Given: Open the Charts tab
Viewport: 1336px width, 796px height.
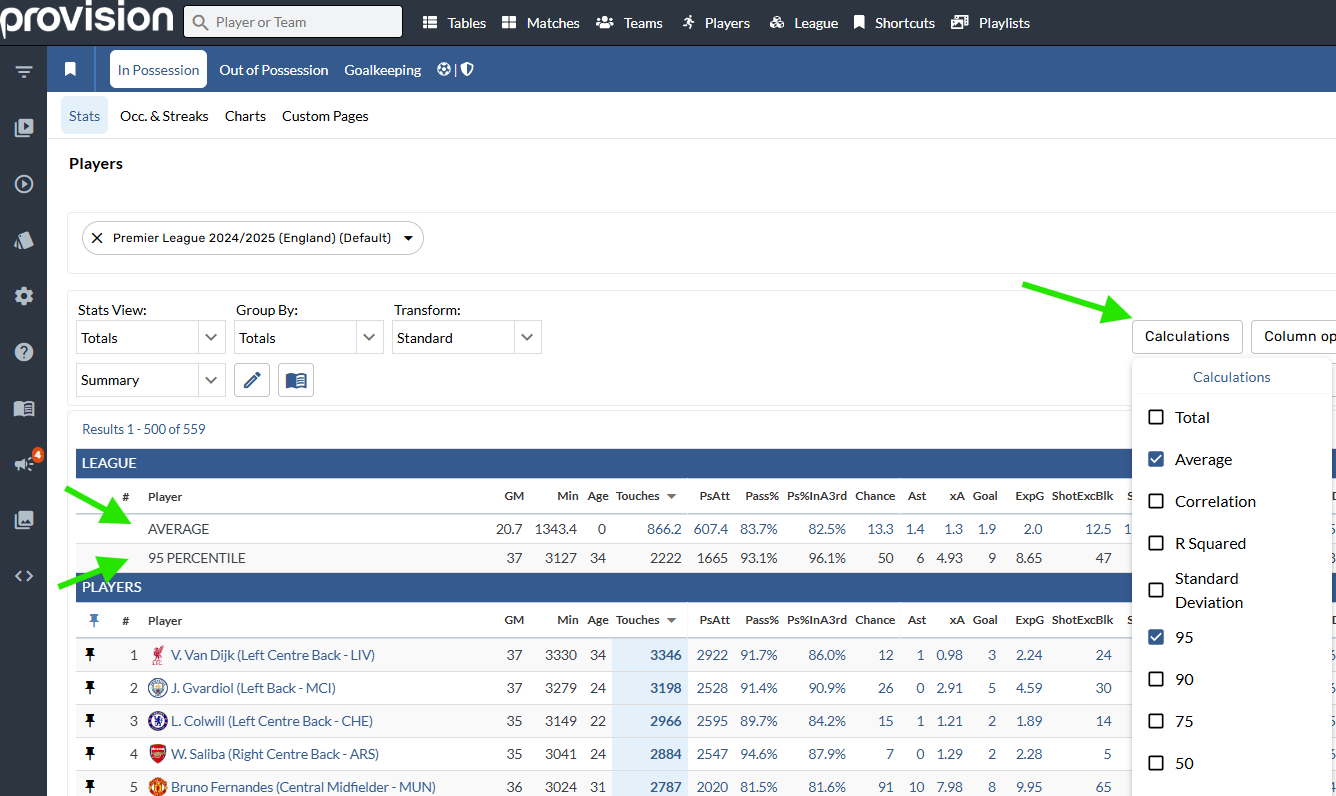Looking at the screenshot, I should click(245, 116).
